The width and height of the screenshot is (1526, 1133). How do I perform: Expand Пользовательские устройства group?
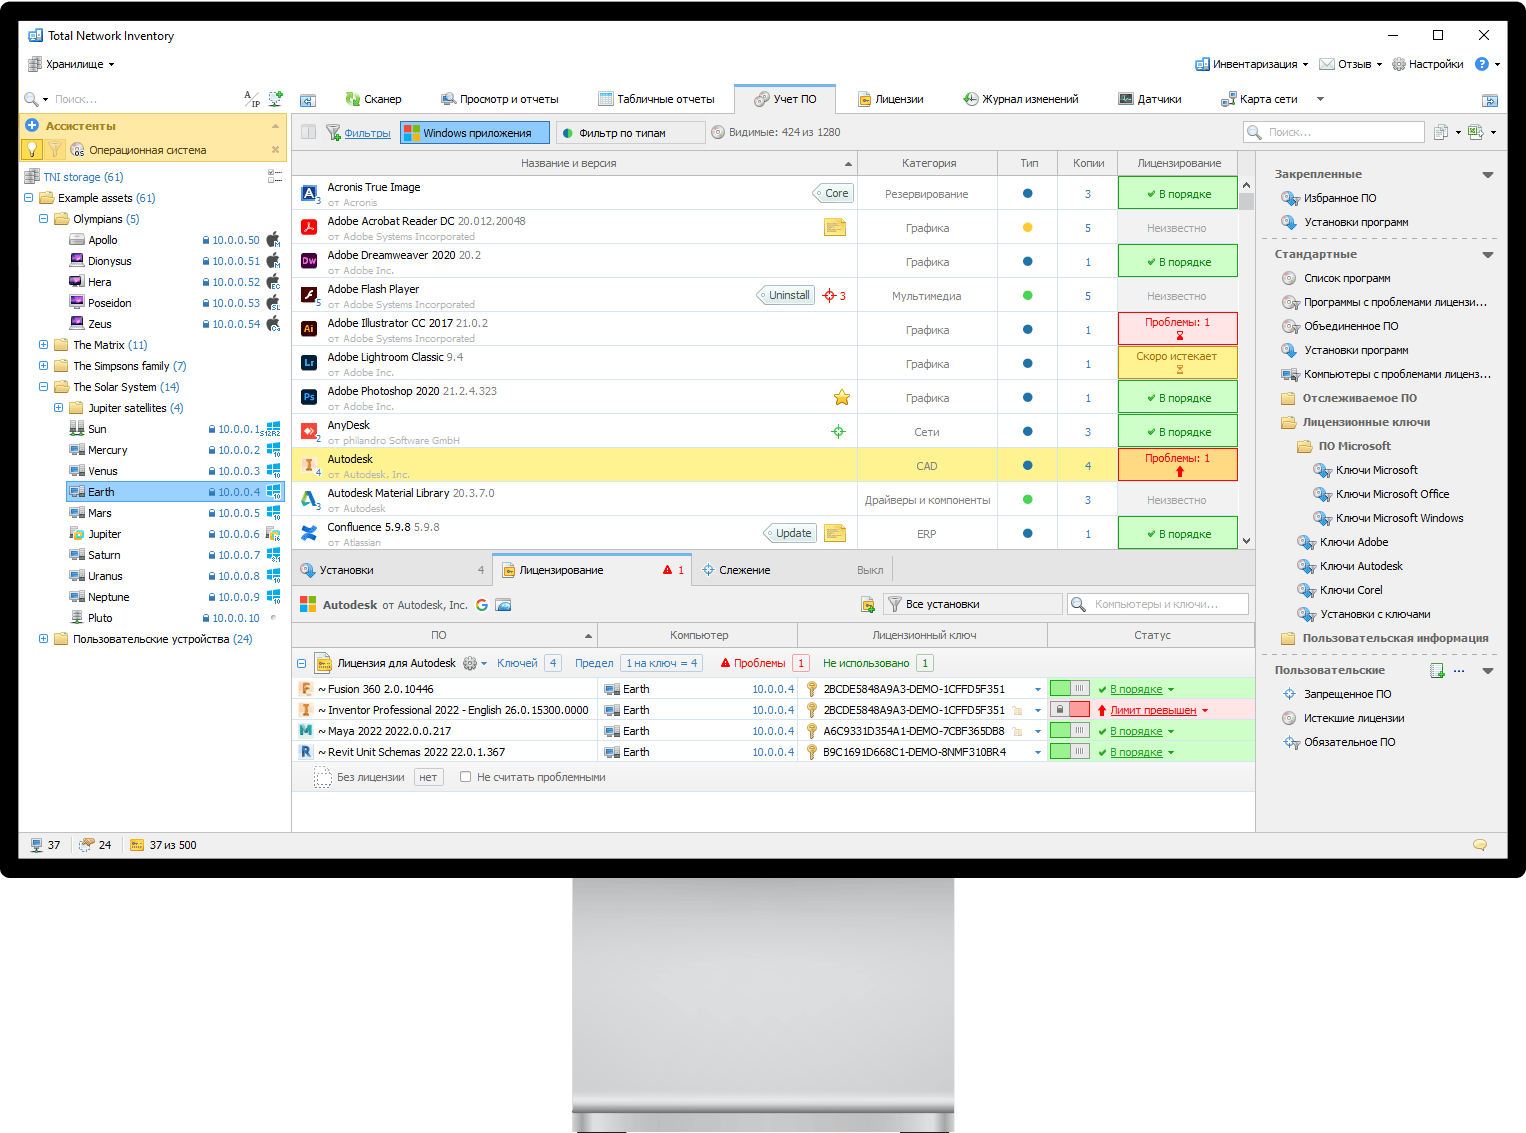coord(43,639)
